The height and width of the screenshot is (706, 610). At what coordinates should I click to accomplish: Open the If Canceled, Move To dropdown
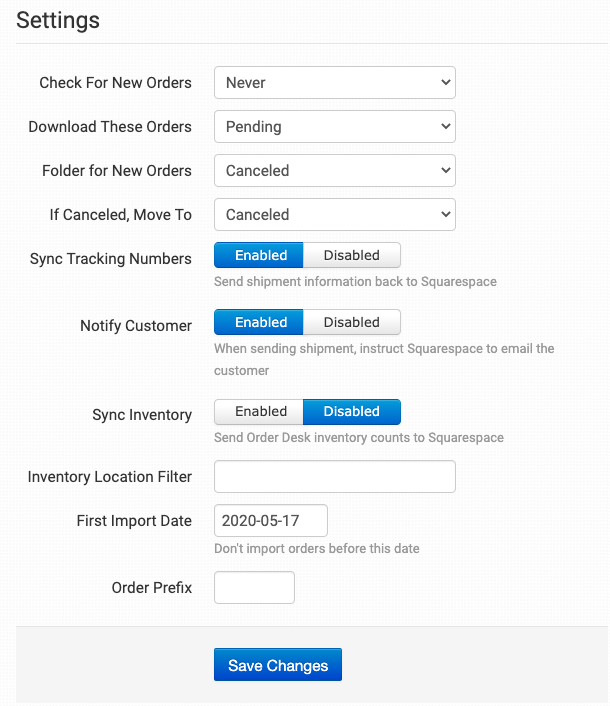tap(334, 215)
